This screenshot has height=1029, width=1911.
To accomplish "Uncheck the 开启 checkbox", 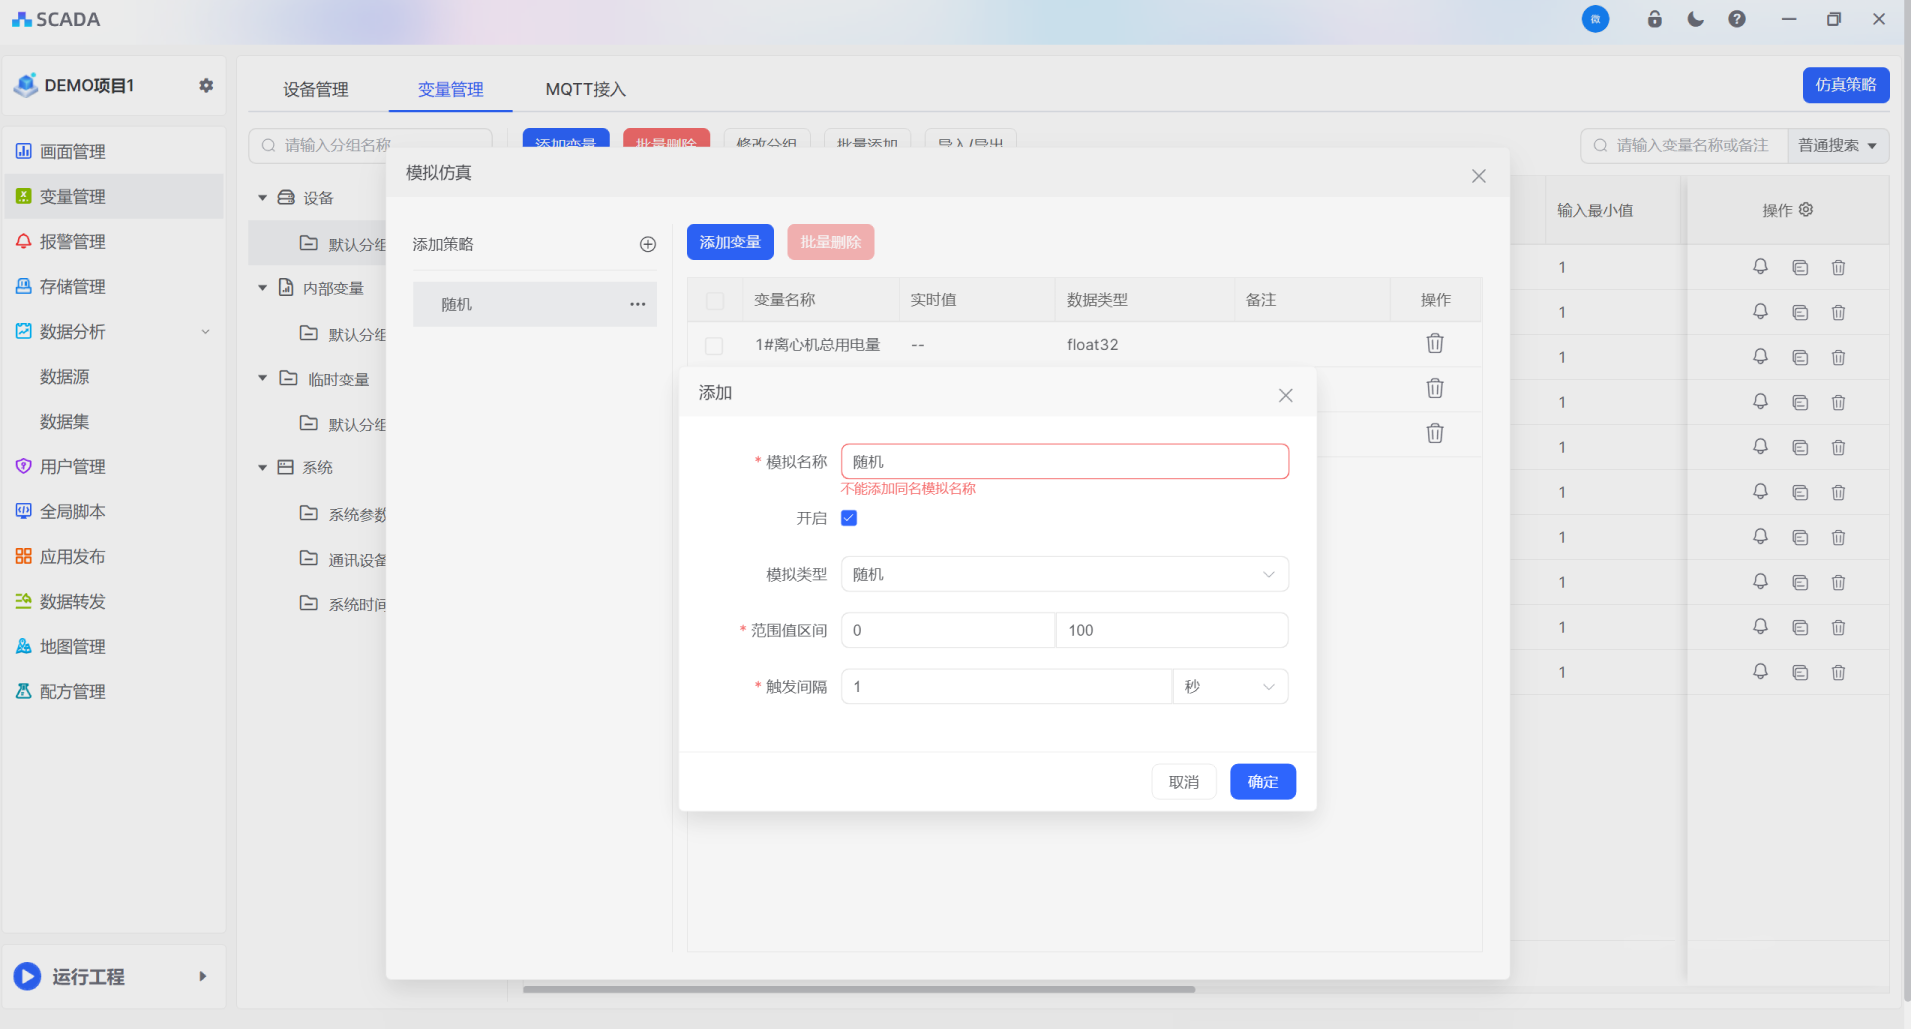I will click(x=849, y=518).
